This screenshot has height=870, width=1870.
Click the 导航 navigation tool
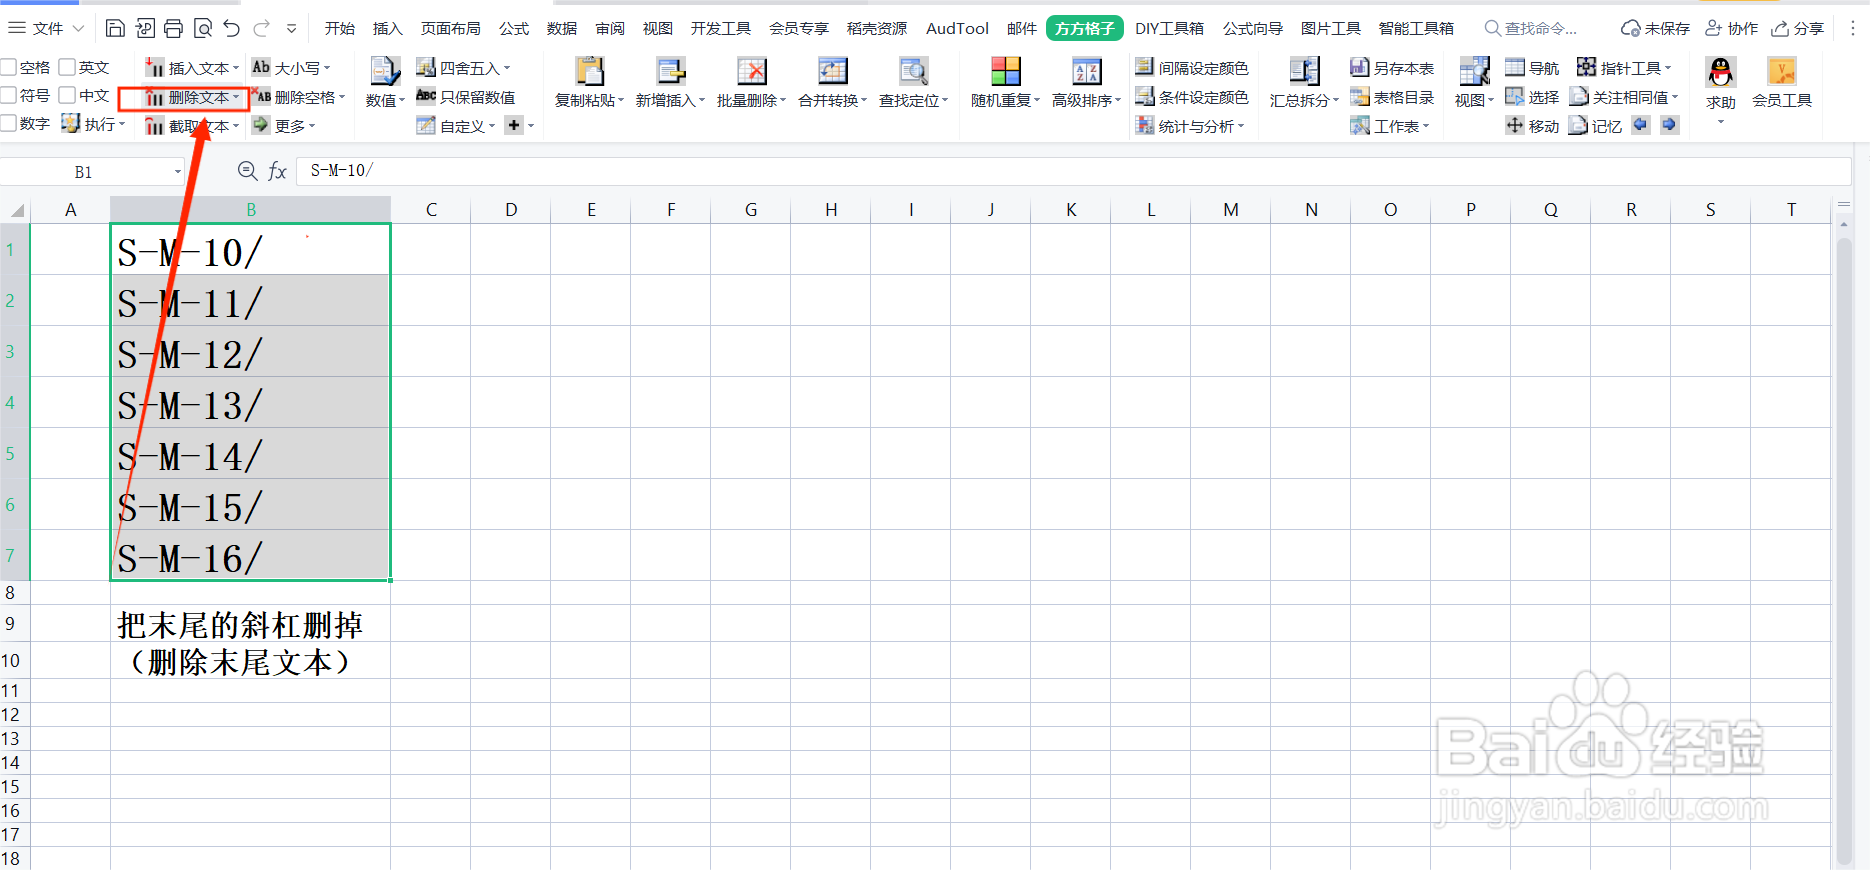[1532, 67]
